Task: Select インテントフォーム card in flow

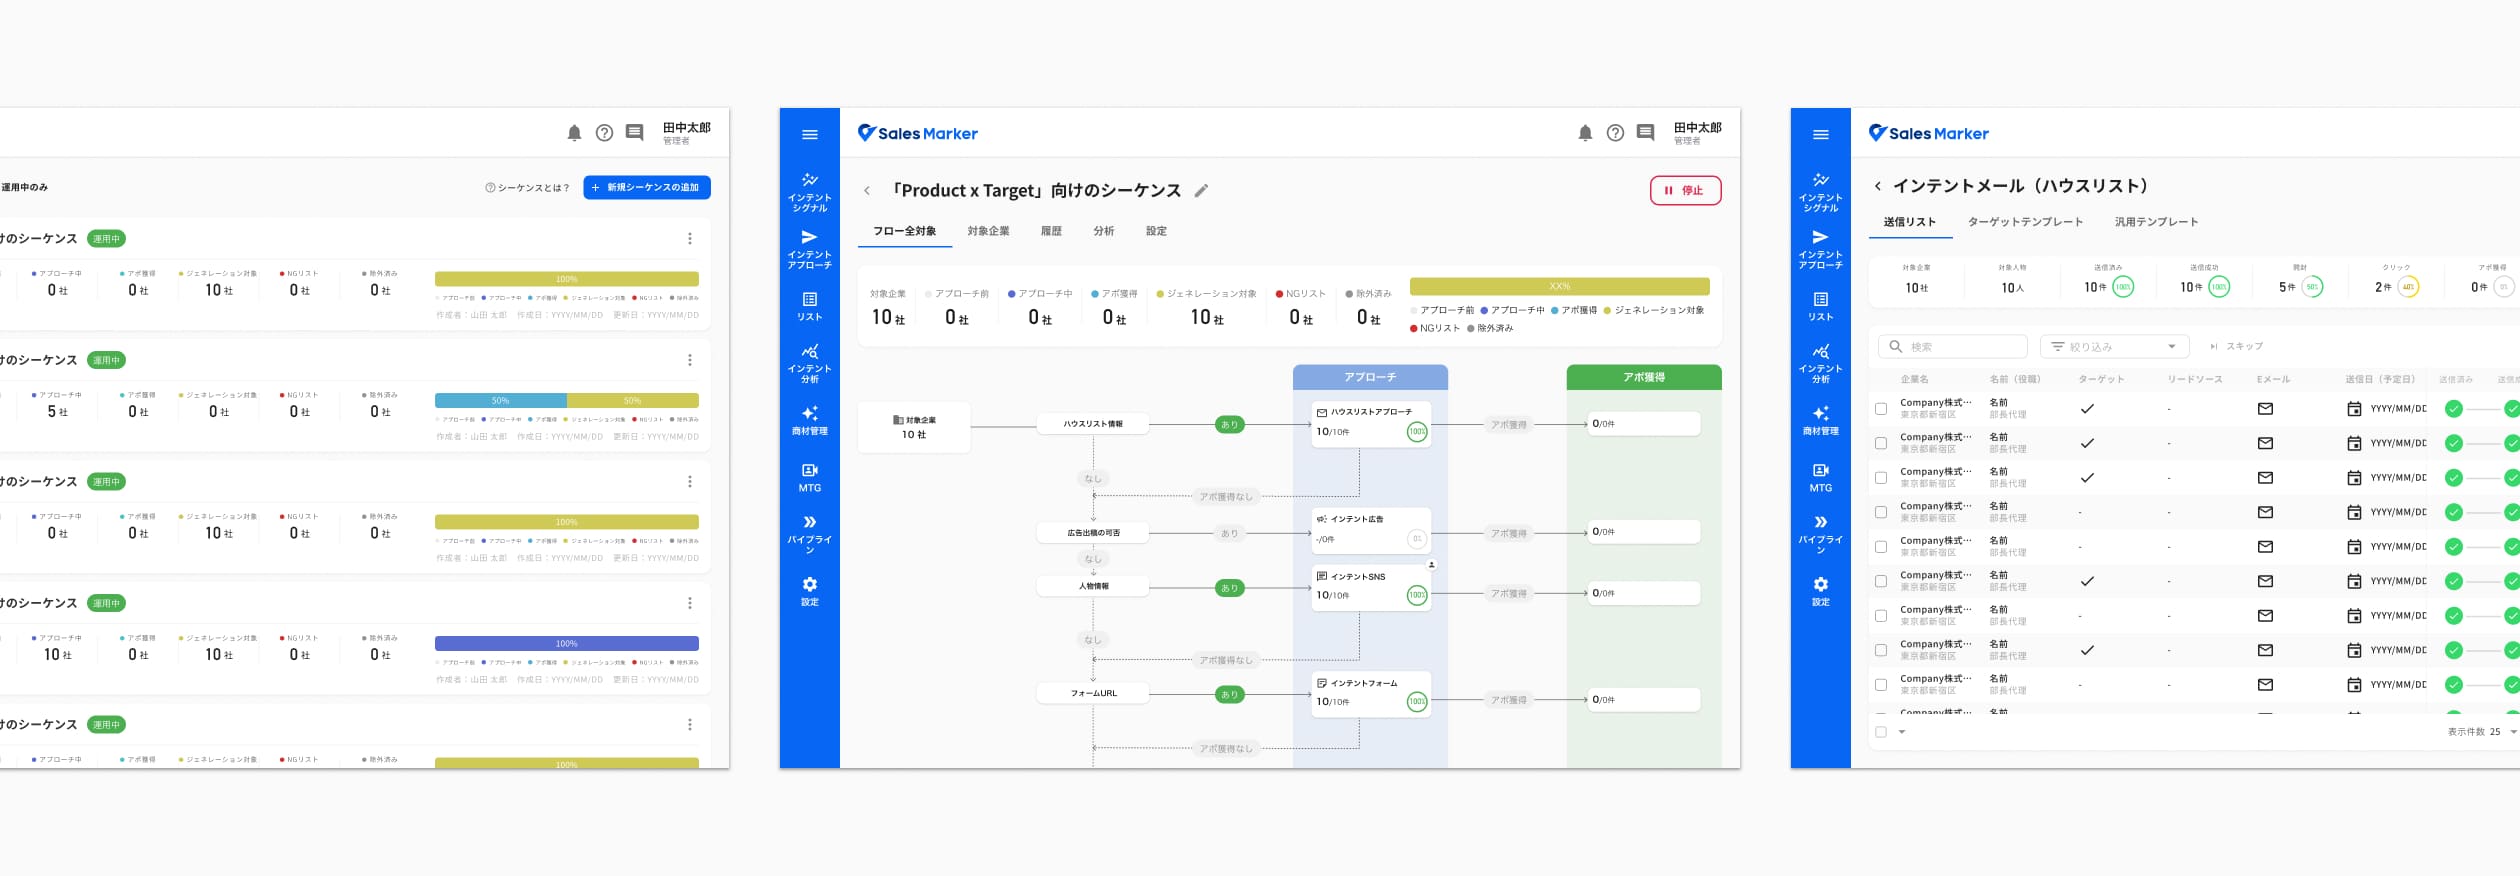Action: click(1371, 694)
